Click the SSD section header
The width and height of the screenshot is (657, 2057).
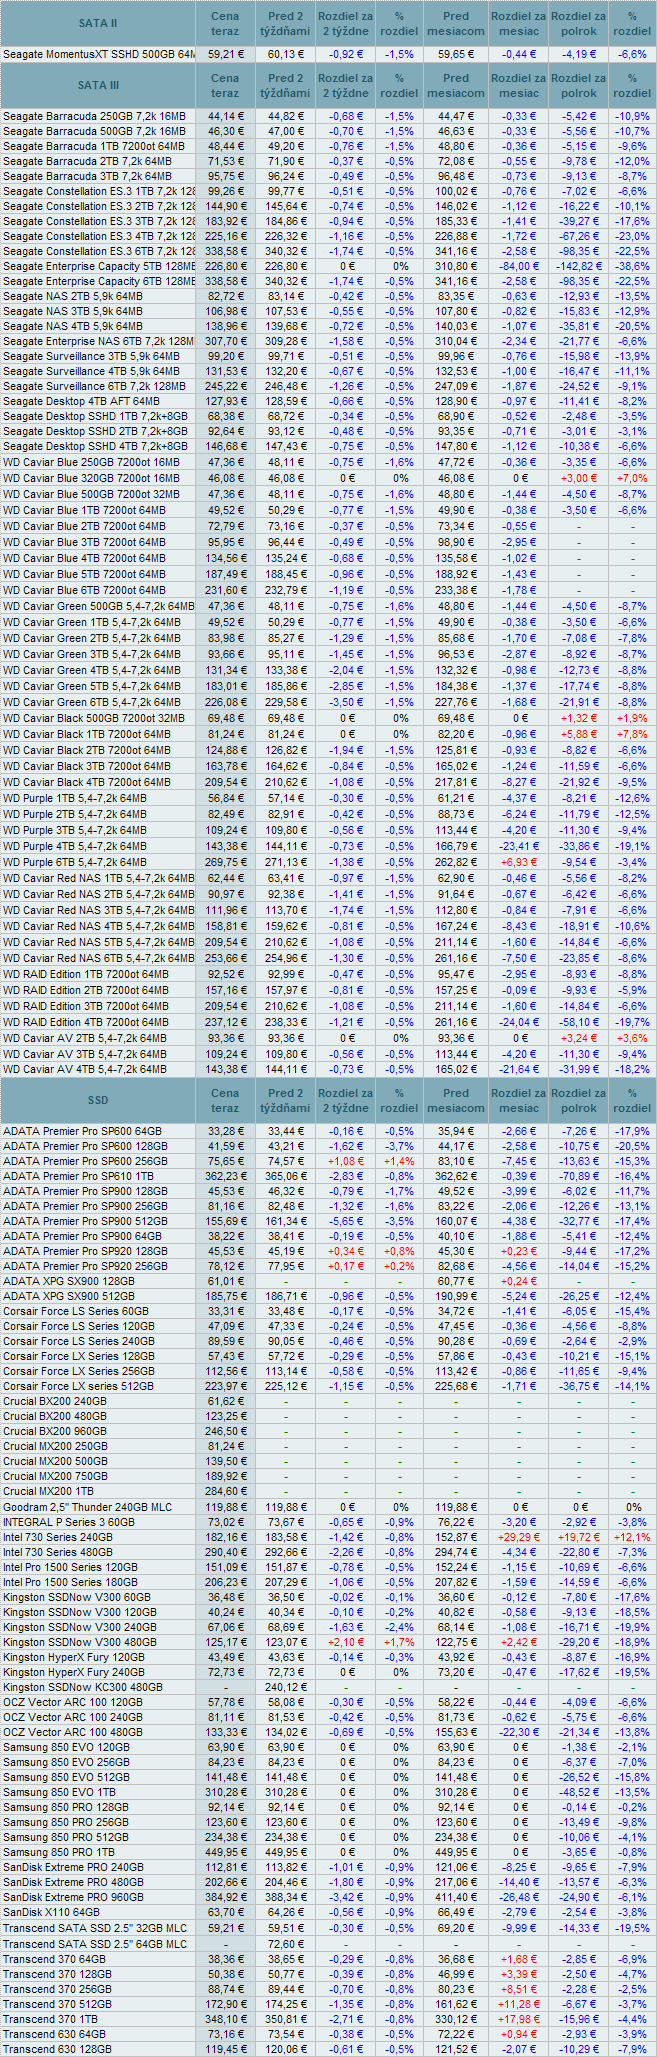coord(98,1100)
